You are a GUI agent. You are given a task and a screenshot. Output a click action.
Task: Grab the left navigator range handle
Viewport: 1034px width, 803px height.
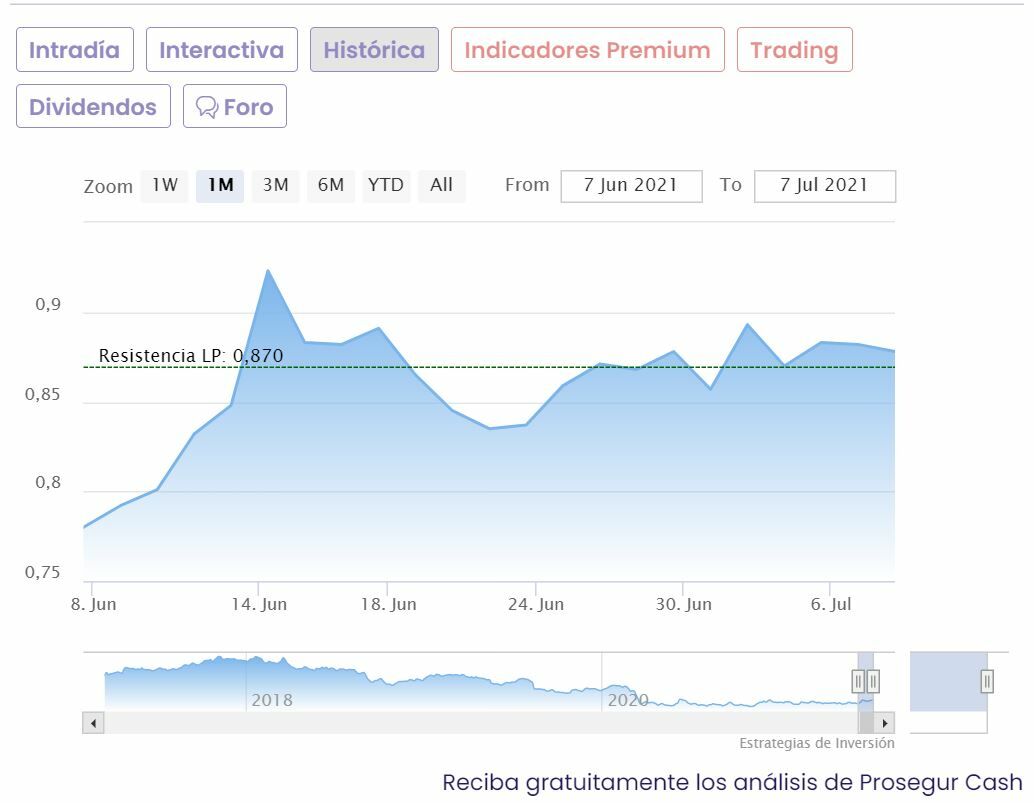click(858, 682)
